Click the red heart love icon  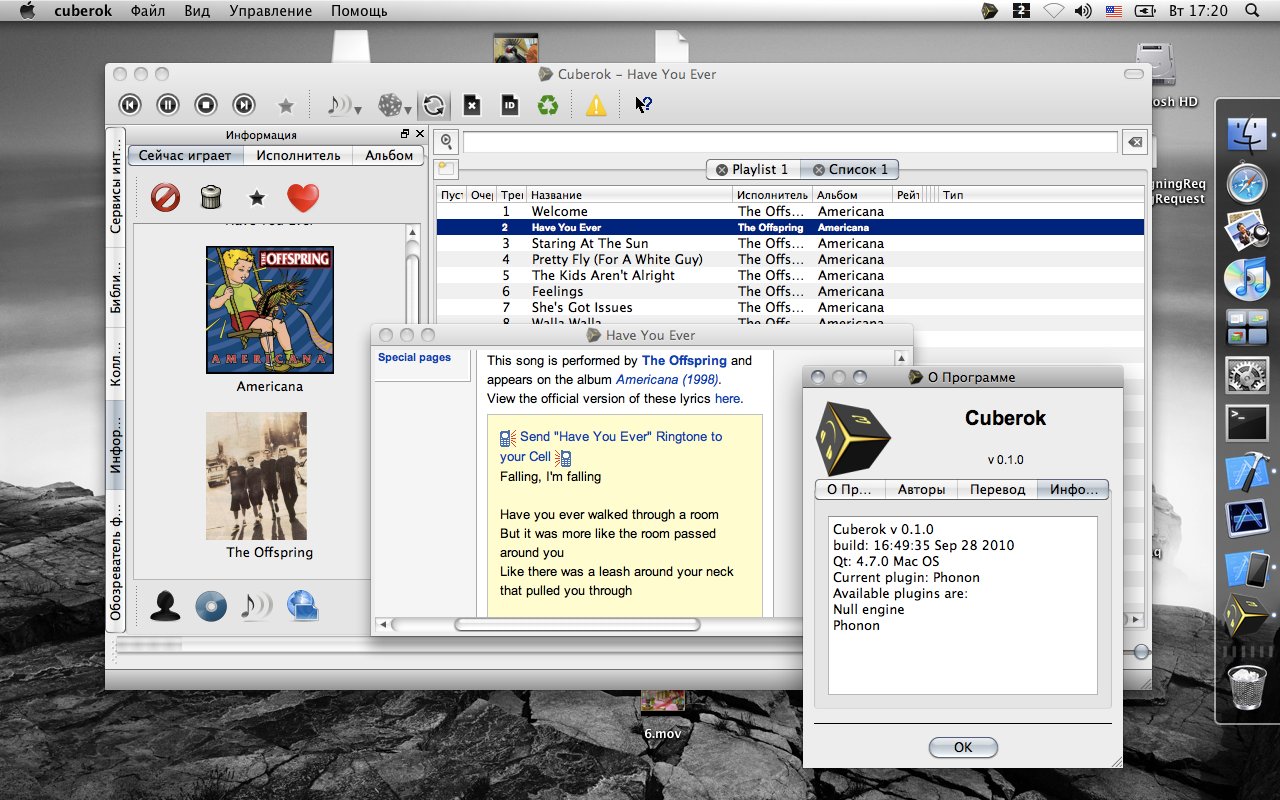pos(303,198)
